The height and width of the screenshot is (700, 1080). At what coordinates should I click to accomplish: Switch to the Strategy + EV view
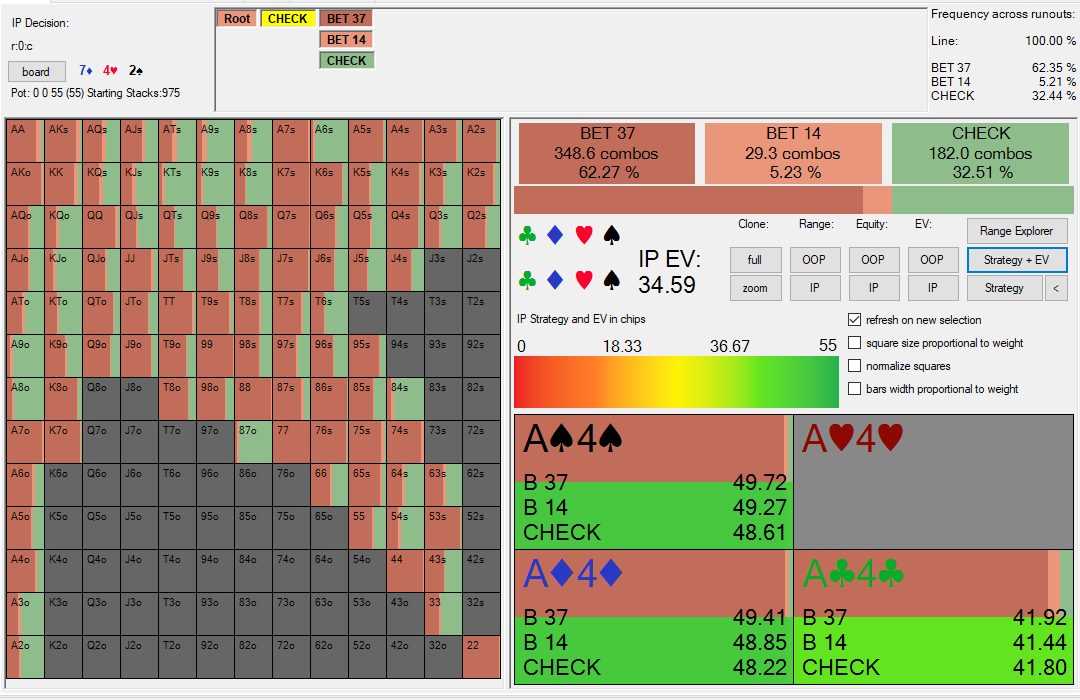(x=1016, y=260)
